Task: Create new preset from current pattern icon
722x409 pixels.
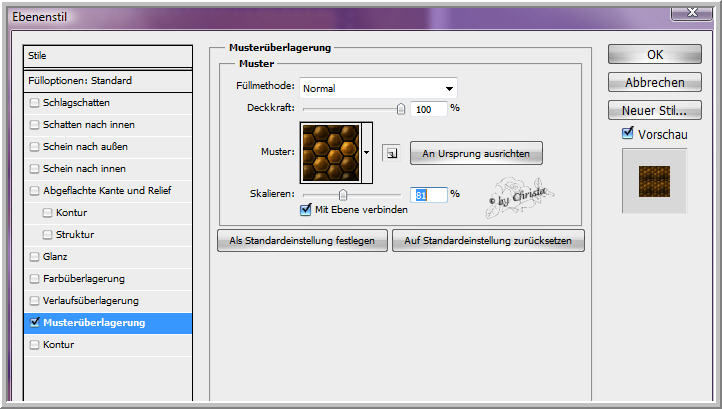Action: [391, 153]
